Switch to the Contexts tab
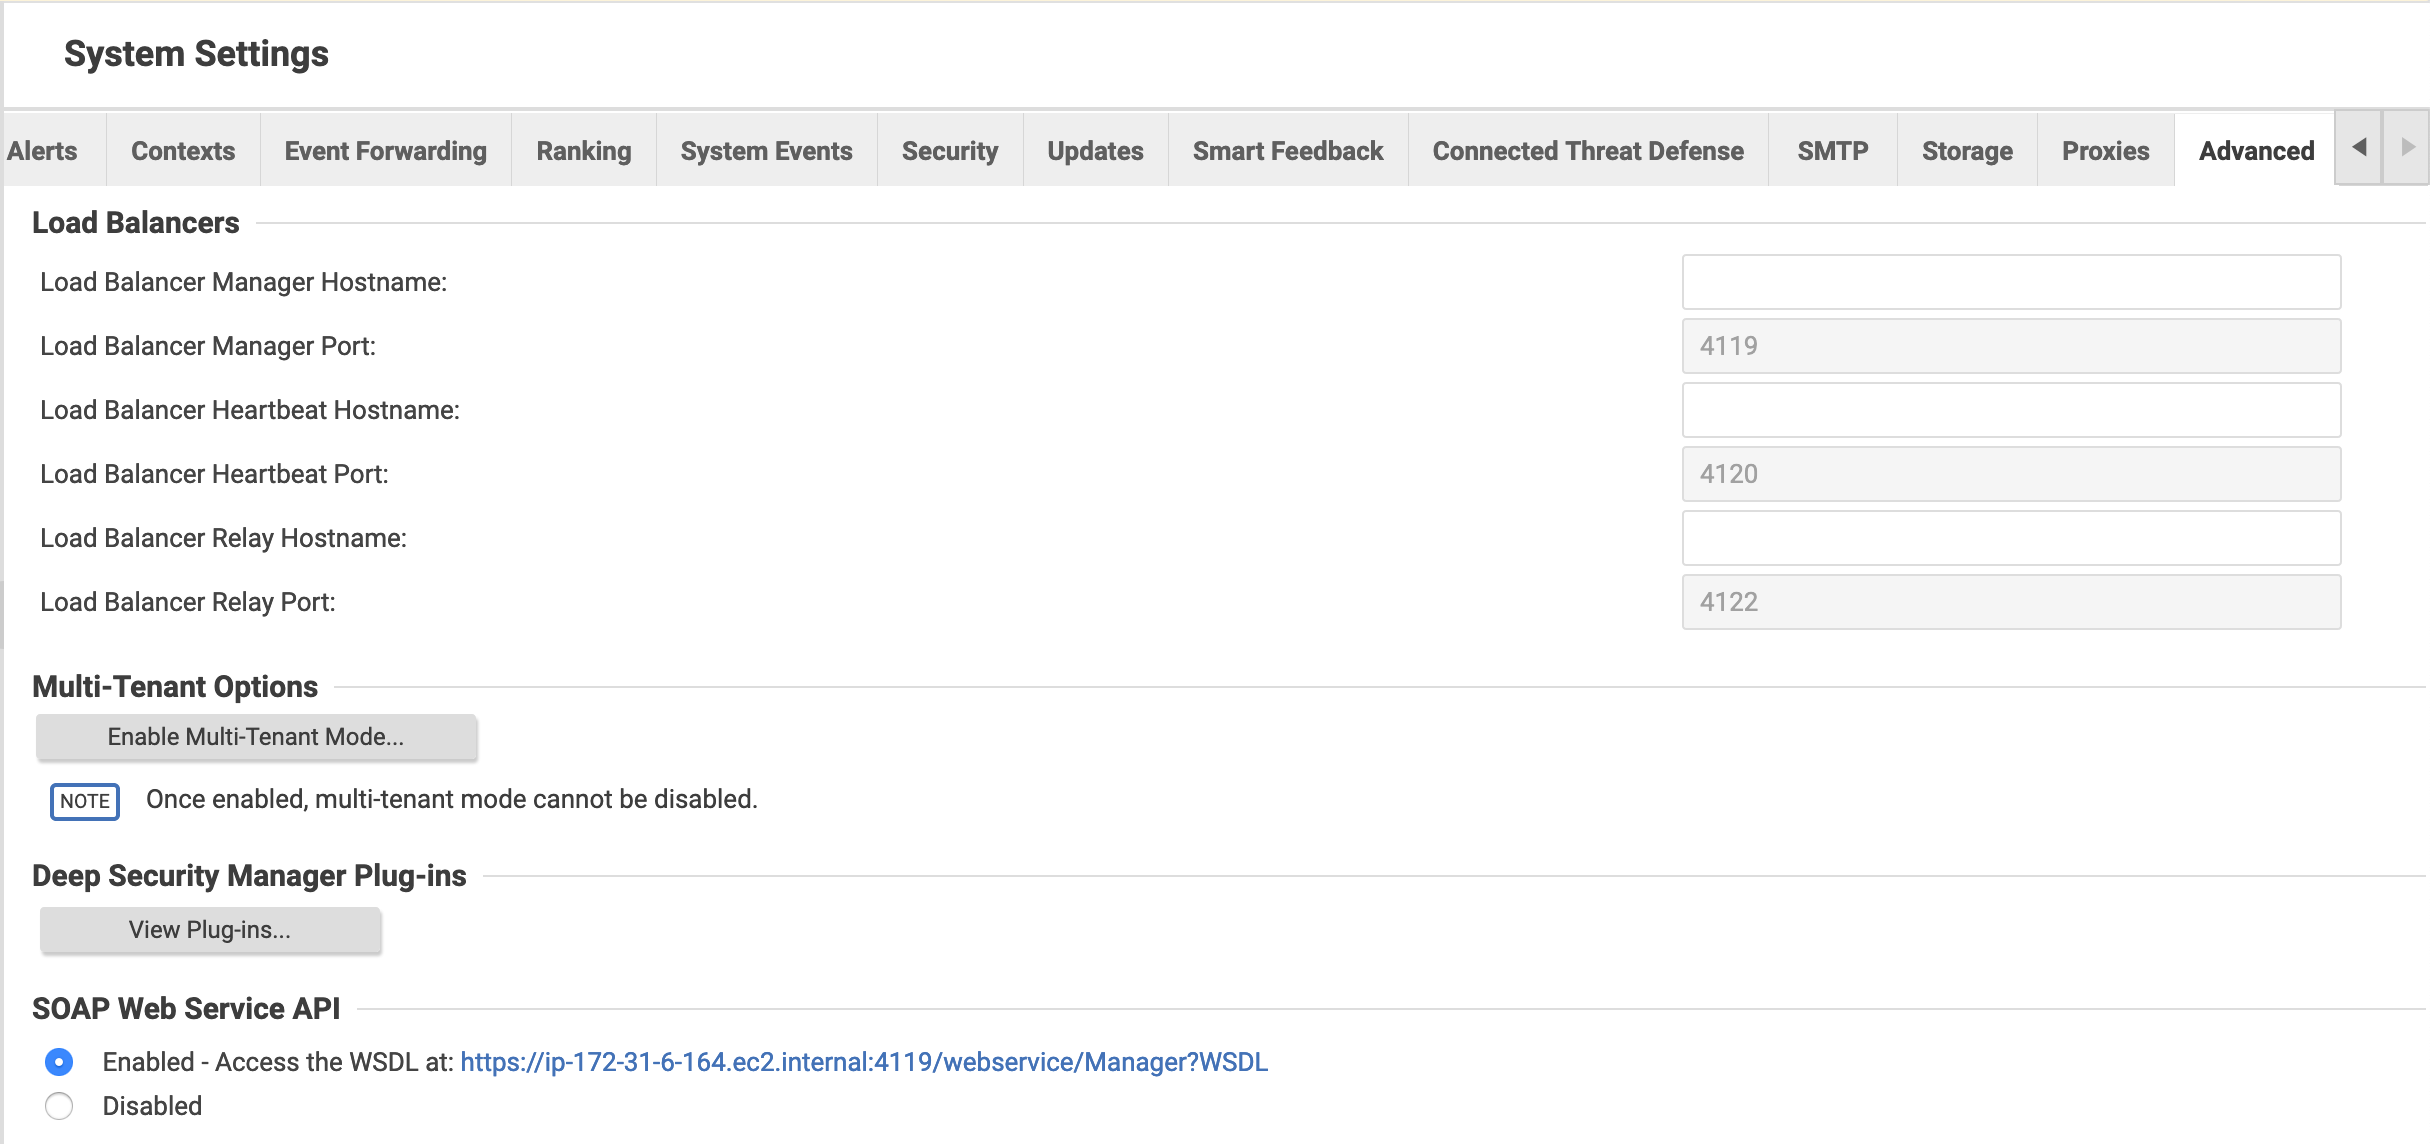 [x=183, y=151]
